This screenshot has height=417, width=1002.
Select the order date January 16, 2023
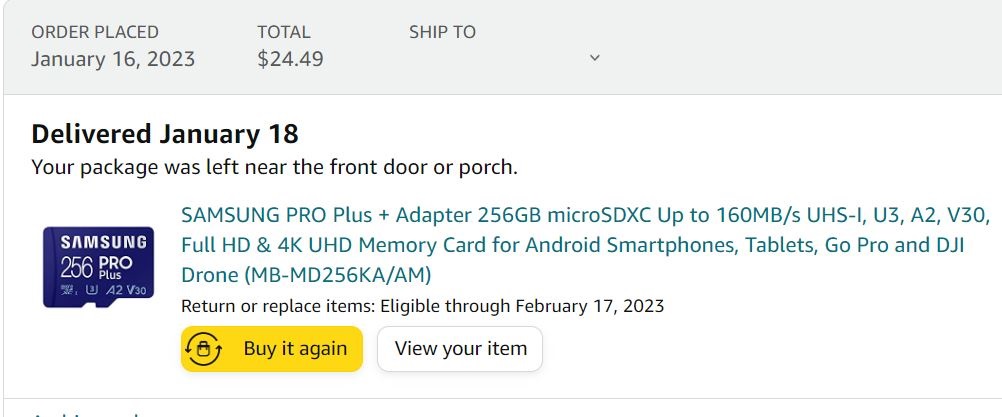[113, 59]
